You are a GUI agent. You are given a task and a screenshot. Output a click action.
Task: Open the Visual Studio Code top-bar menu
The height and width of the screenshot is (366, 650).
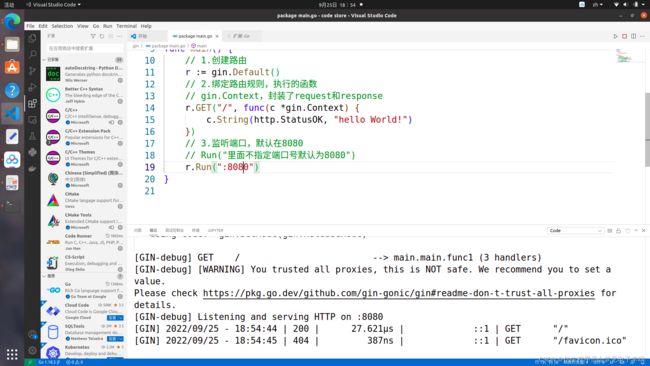tap(53, 5)
